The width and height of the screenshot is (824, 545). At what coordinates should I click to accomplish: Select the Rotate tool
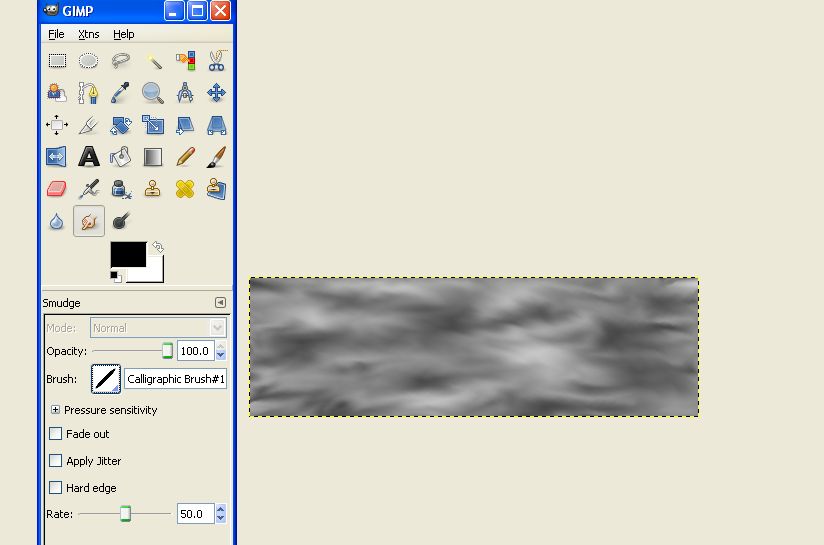[121, 125]
